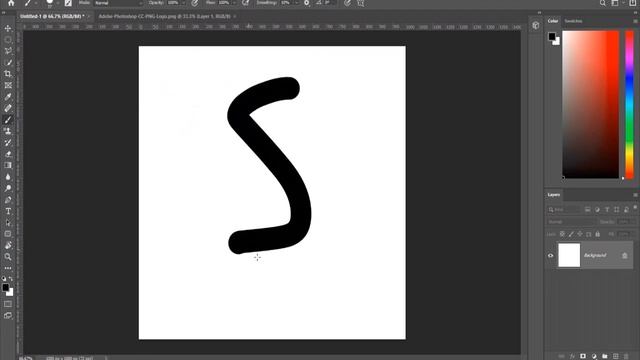Click the brush Opacity value field
The image size is (640, 360).
174,3
